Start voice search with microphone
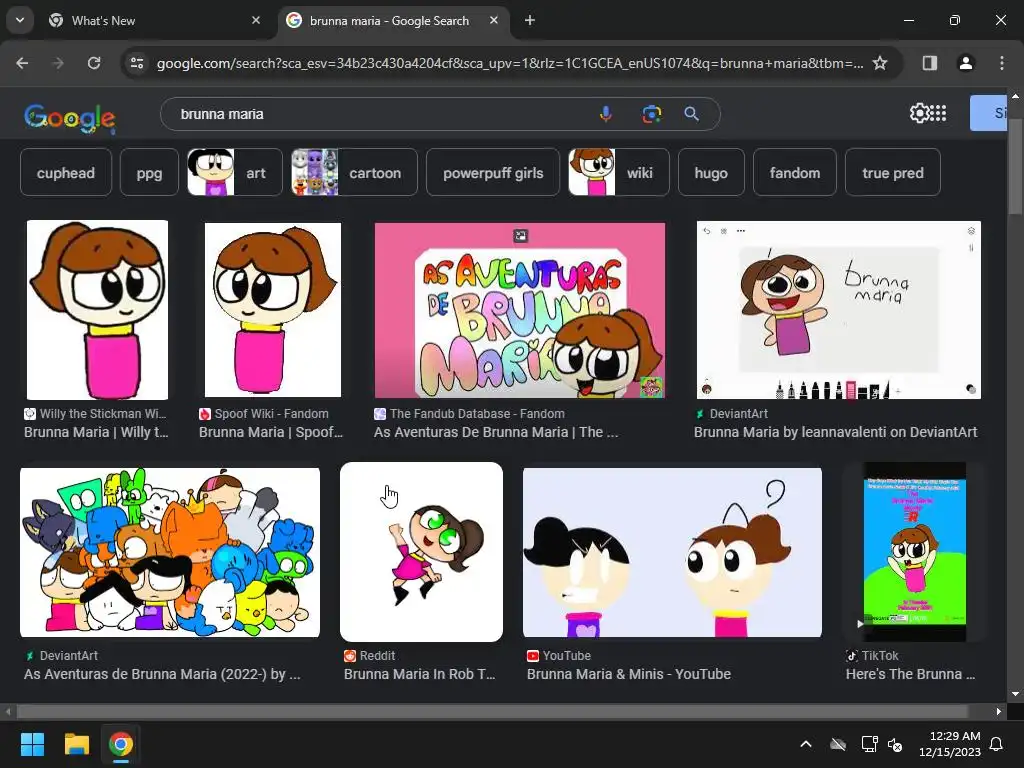 click(605, 114)
